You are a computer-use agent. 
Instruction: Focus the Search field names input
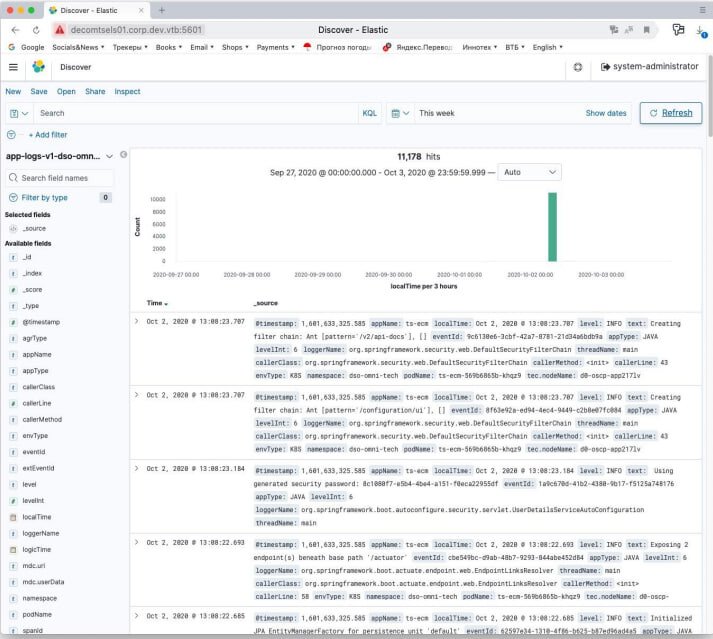(x=60, y=178)
